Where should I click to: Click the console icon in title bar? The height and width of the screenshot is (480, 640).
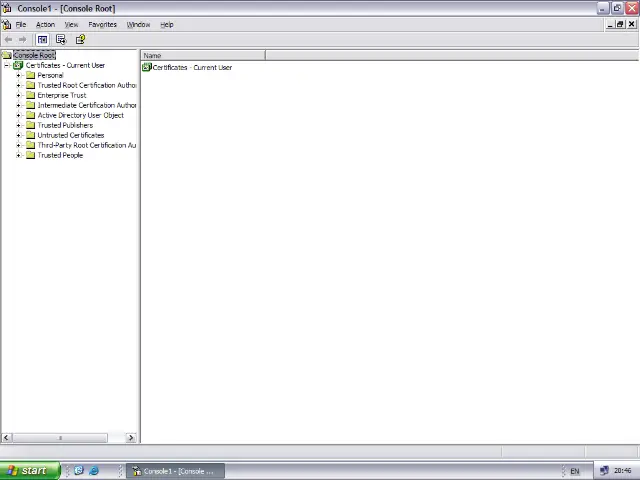(x=7, y=8)
